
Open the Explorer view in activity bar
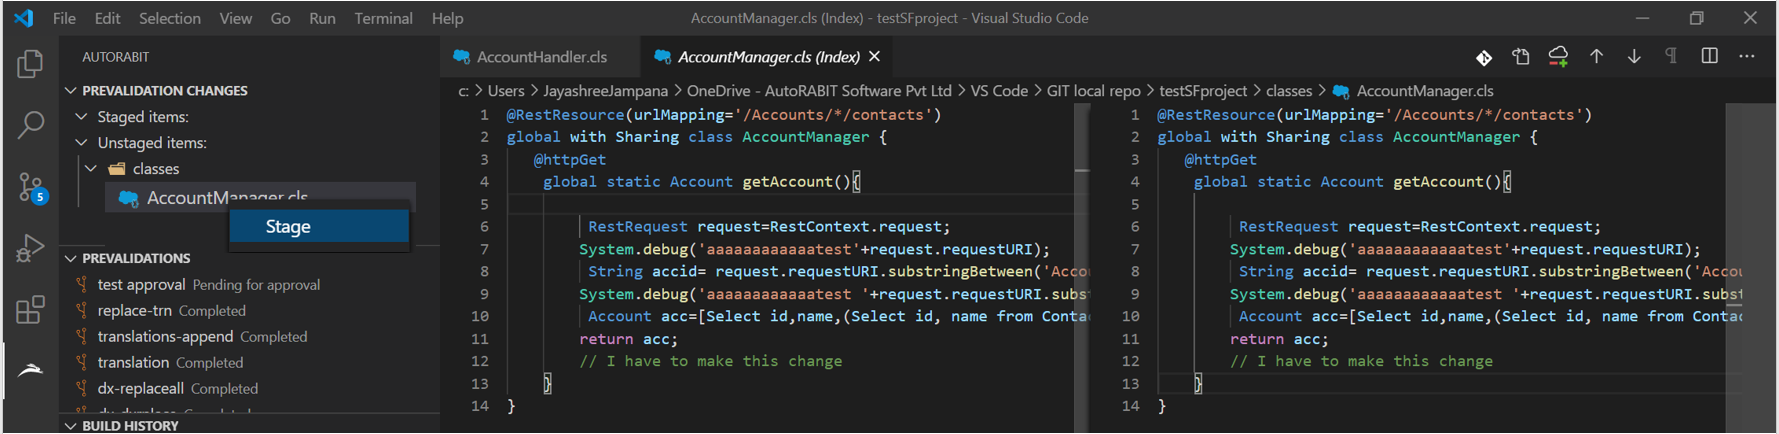[30, 64]
